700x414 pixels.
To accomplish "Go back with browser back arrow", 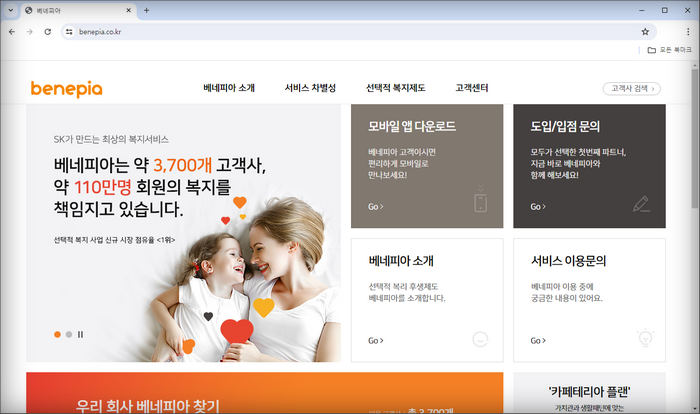I will coord(12,32).
